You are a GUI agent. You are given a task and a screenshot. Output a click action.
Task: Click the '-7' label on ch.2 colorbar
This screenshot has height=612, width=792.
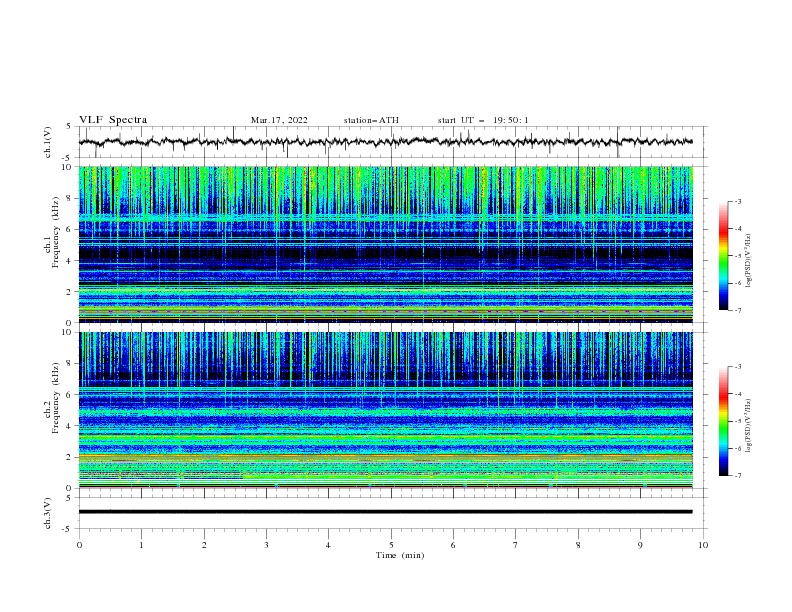pos(737,475)
